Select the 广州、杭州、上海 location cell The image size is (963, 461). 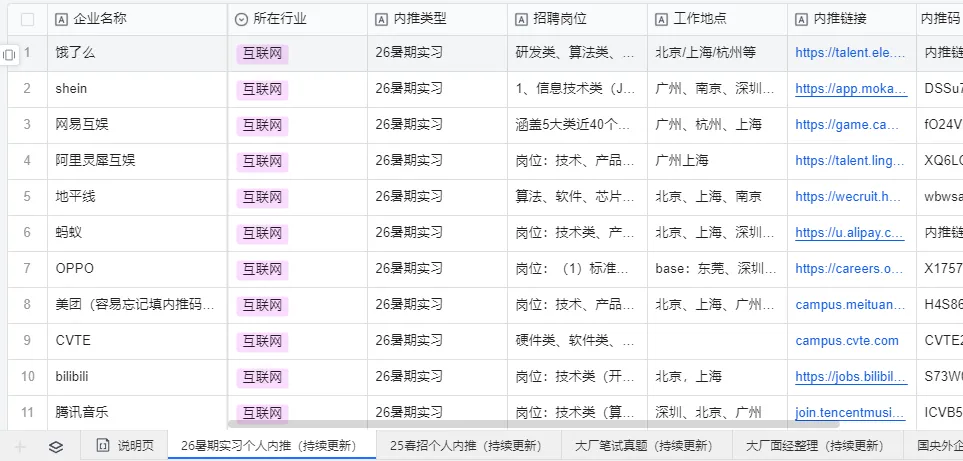click(717, 125)
